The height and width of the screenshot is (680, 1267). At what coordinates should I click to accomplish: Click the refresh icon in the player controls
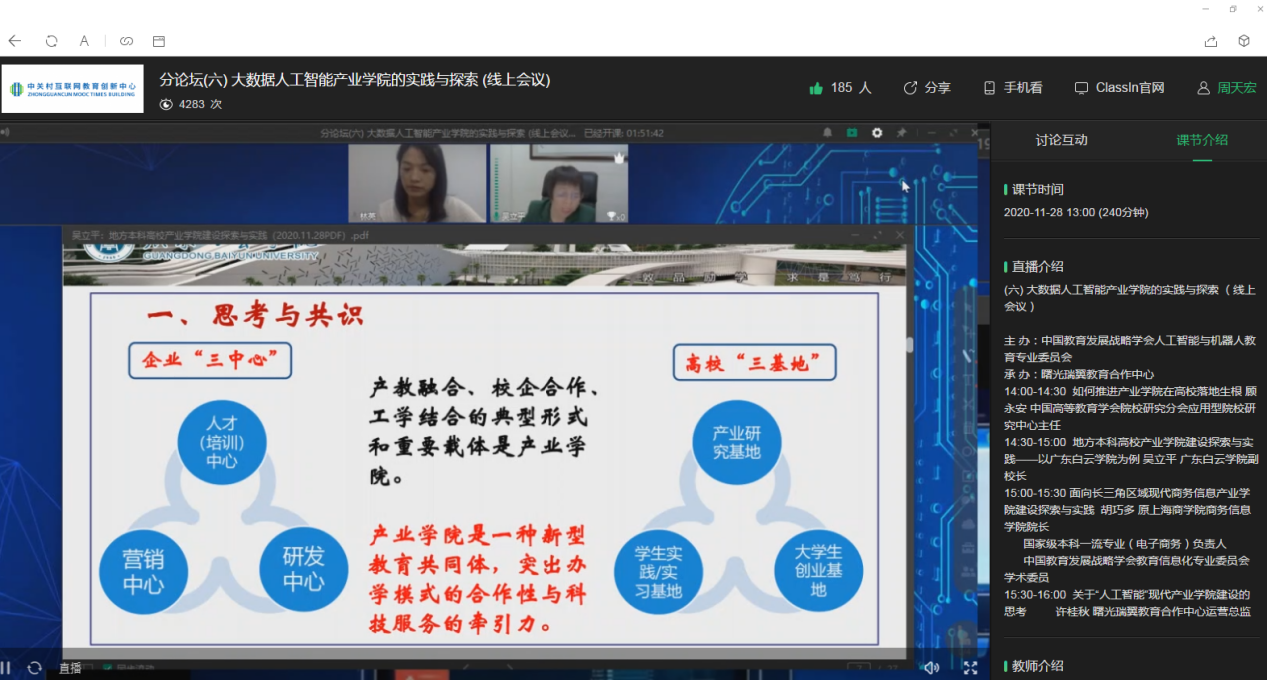pos(35,668)
